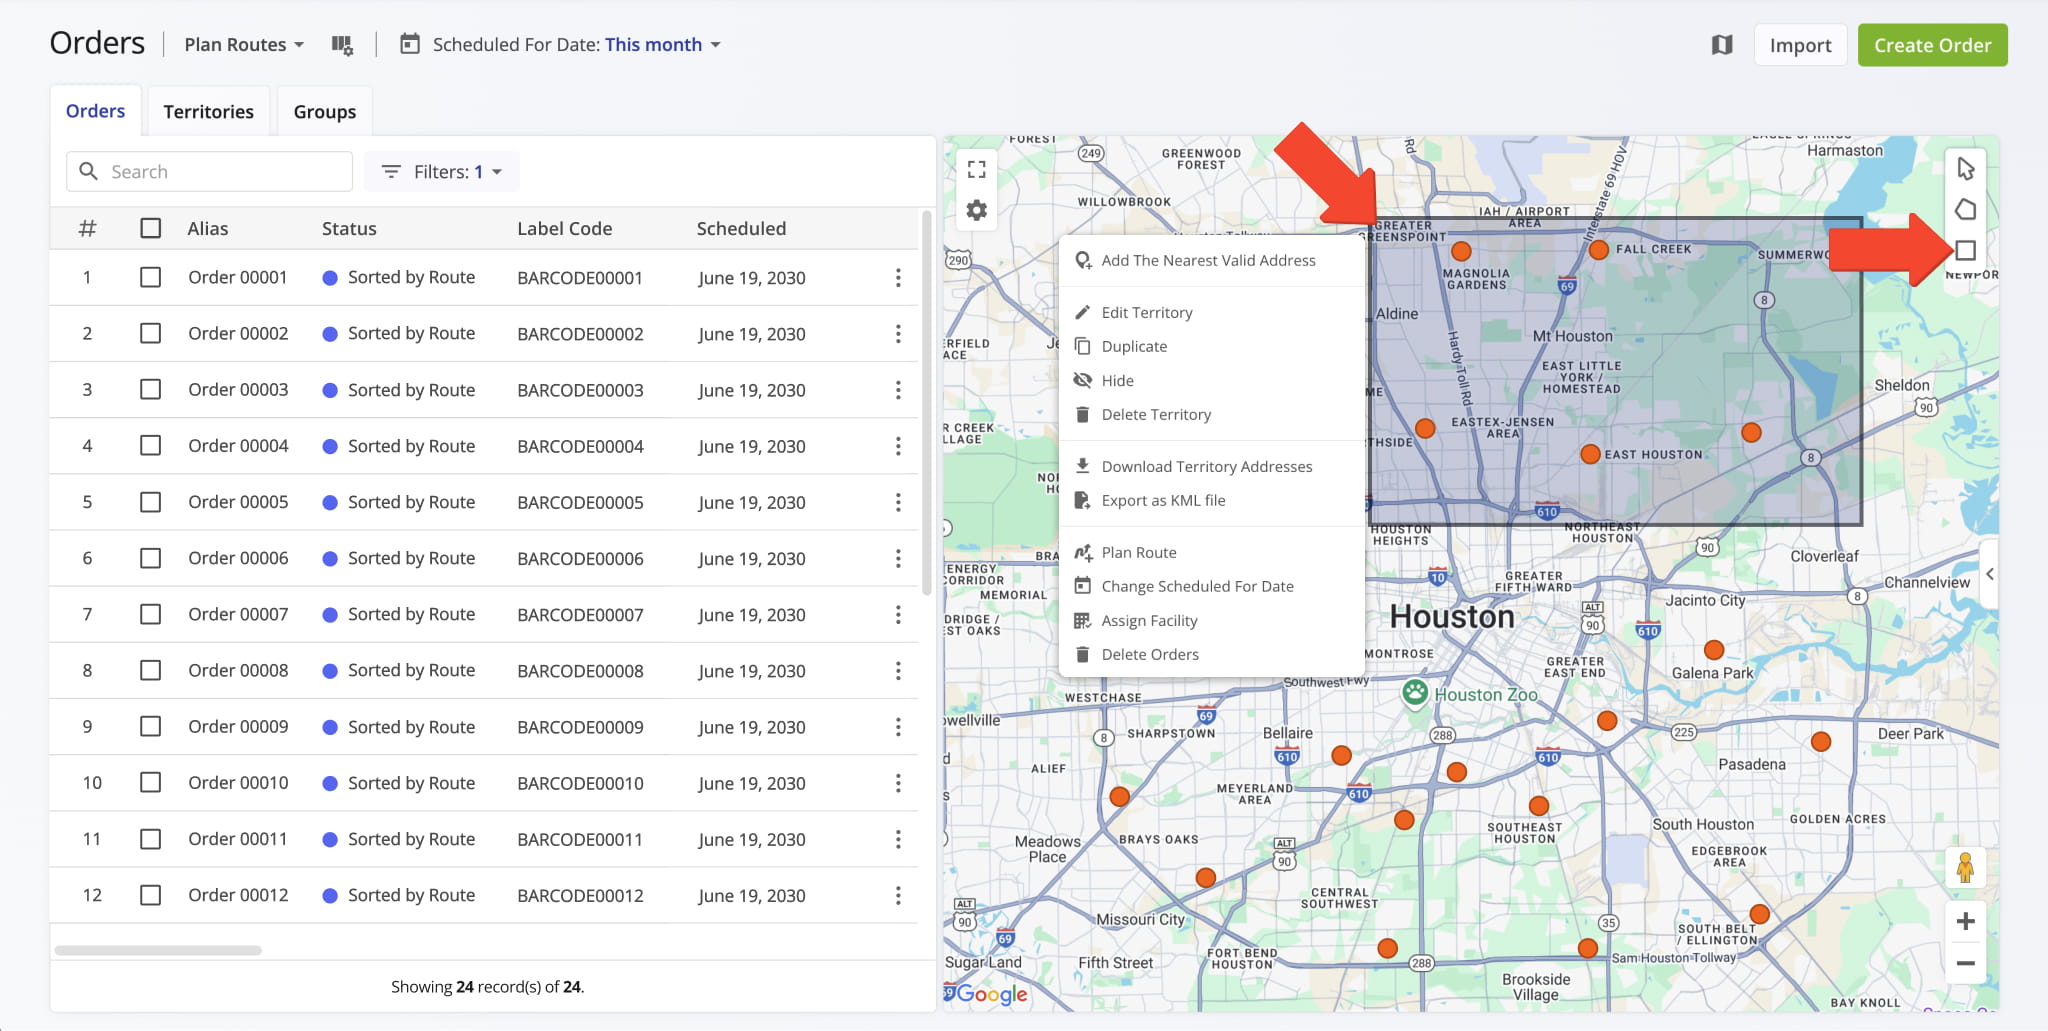This screenshot has width=2048, height=1031.
Task: Sort by the Status column header
Action: [x=349, y=229]
